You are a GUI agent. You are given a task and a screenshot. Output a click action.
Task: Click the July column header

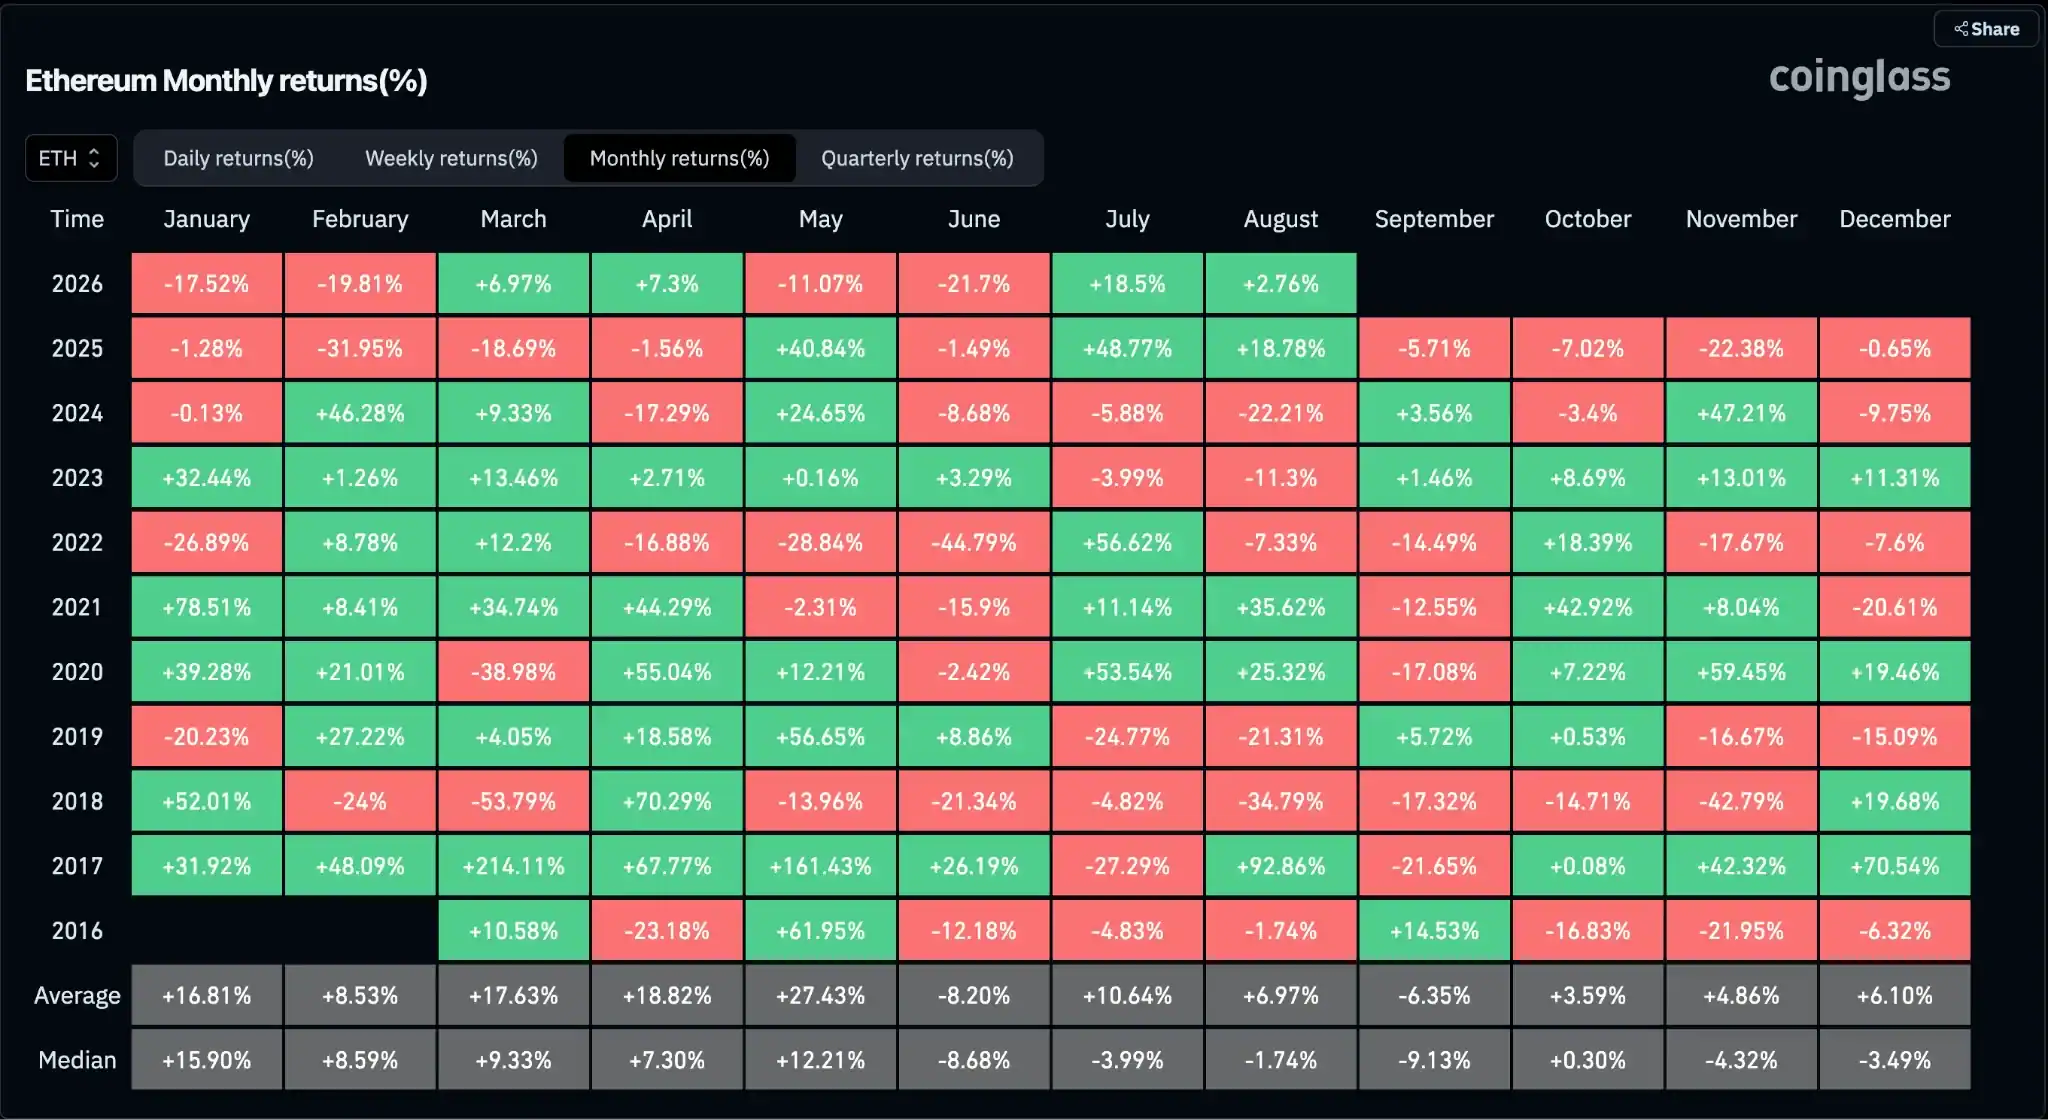click(1128, 219)
